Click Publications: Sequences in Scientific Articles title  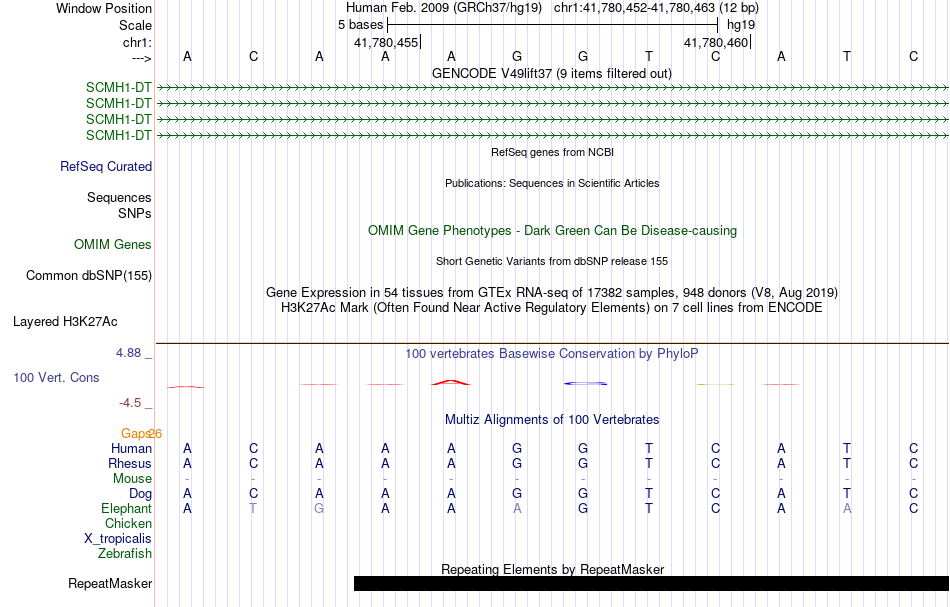pyautogui.click(x=552, y=183)
